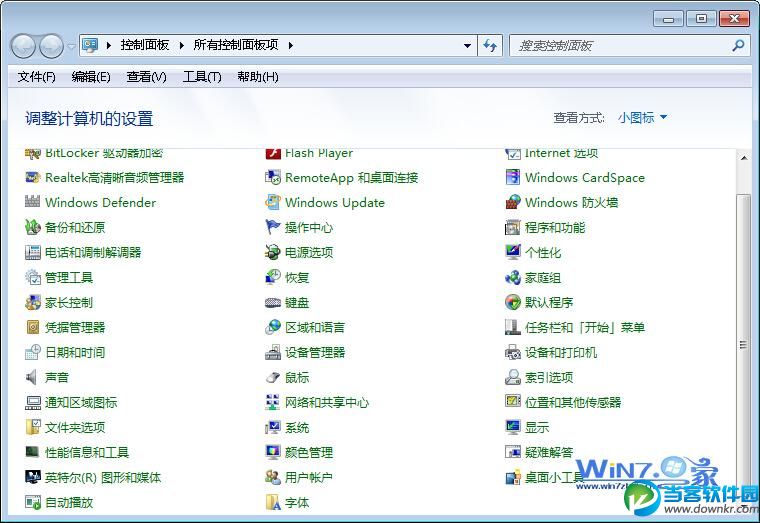Viewport: 760px width, 523px height.
Task: Open the 日期和时间 clock icon
Action: (x=32, y=352)
